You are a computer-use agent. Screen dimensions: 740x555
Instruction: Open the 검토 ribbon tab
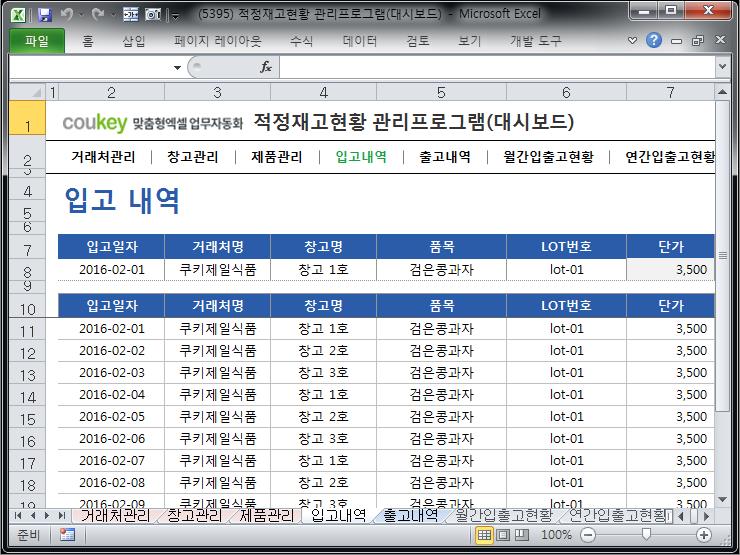418,41
